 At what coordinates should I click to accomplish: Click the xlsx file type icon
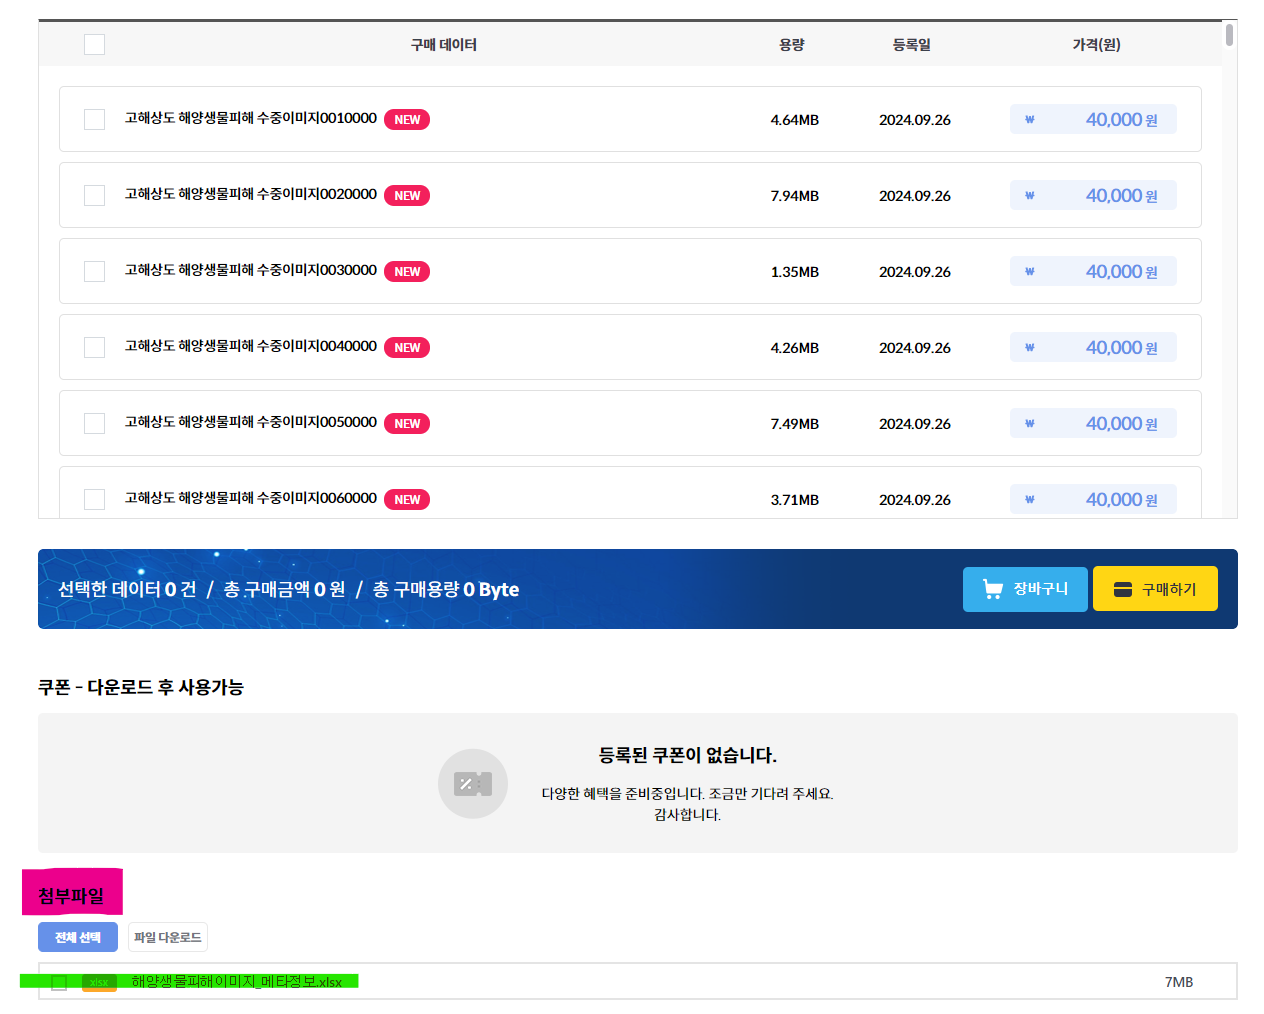[99, 982]
